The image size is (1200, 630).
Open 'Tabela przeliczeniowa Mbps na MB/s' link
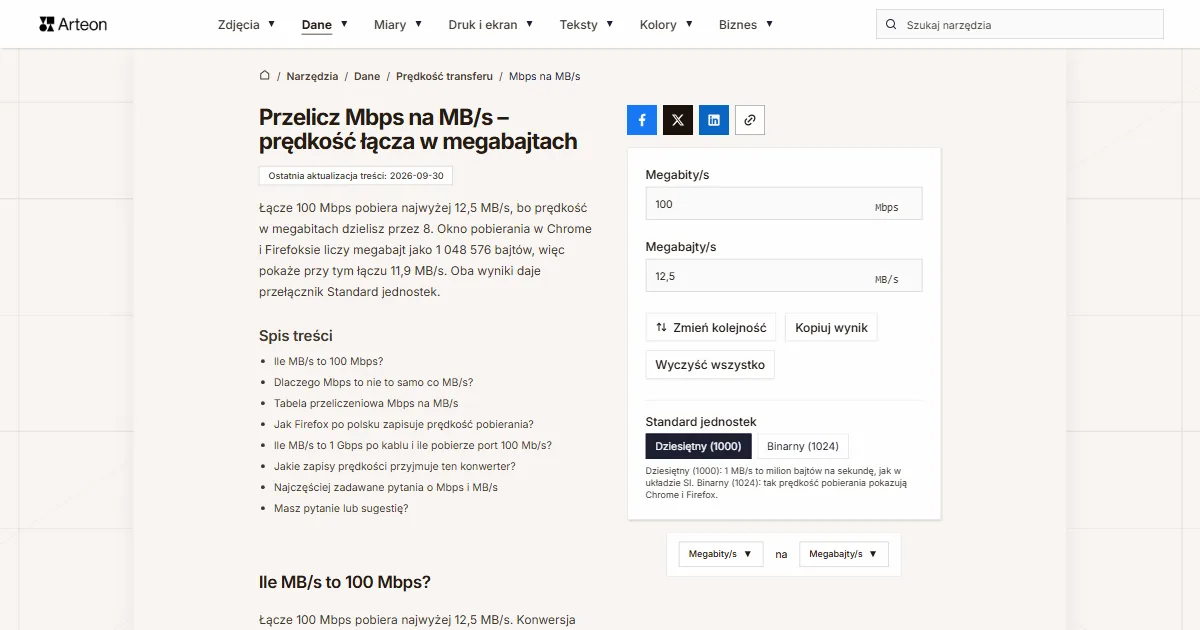[x=366, y=403]
